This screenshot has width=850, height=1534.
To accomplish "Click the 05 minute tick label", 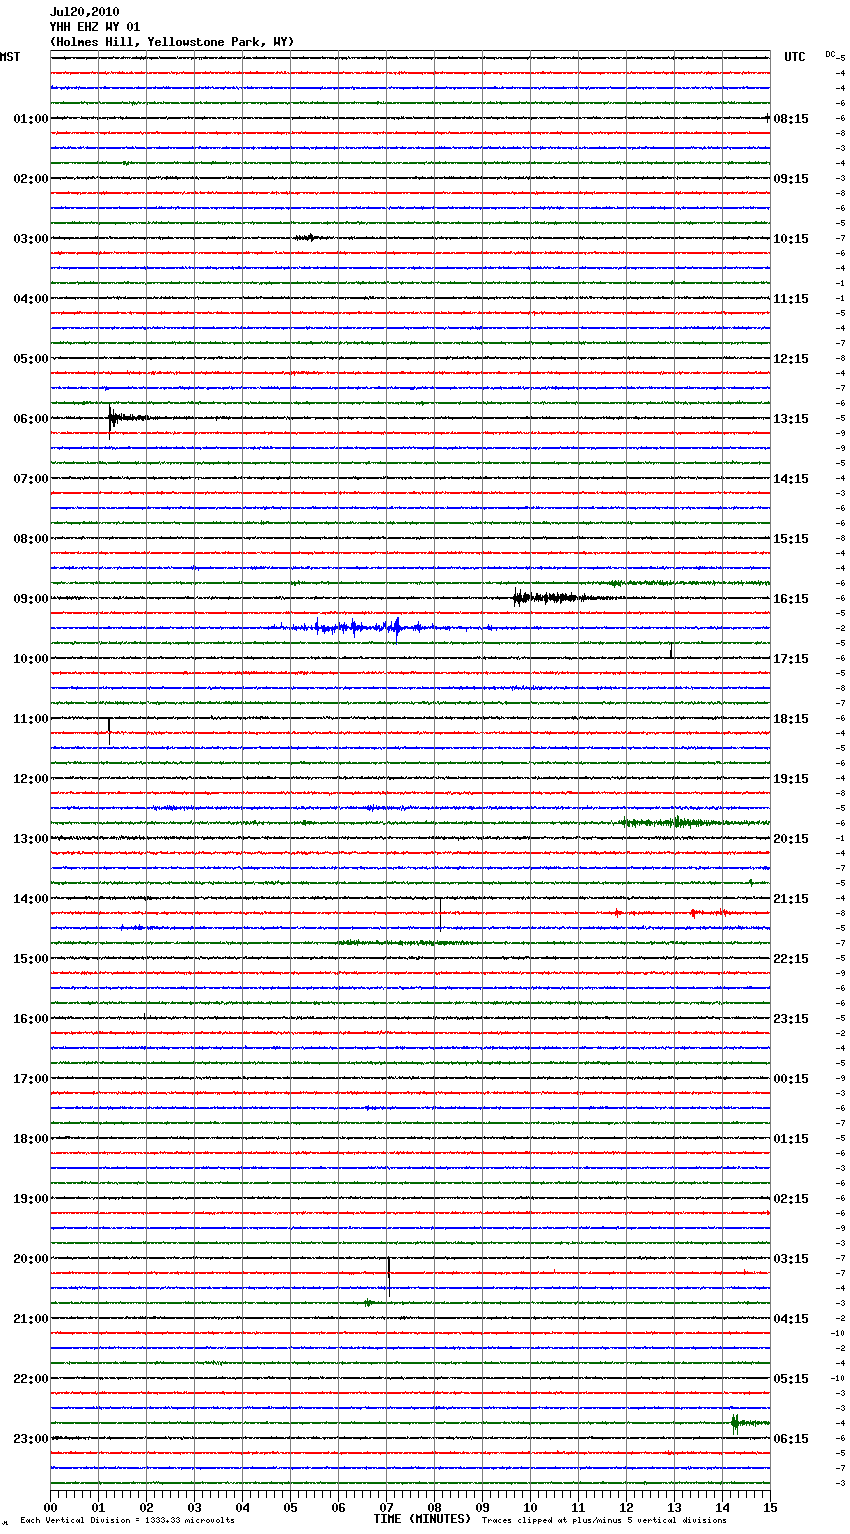I will [290, 1507].
